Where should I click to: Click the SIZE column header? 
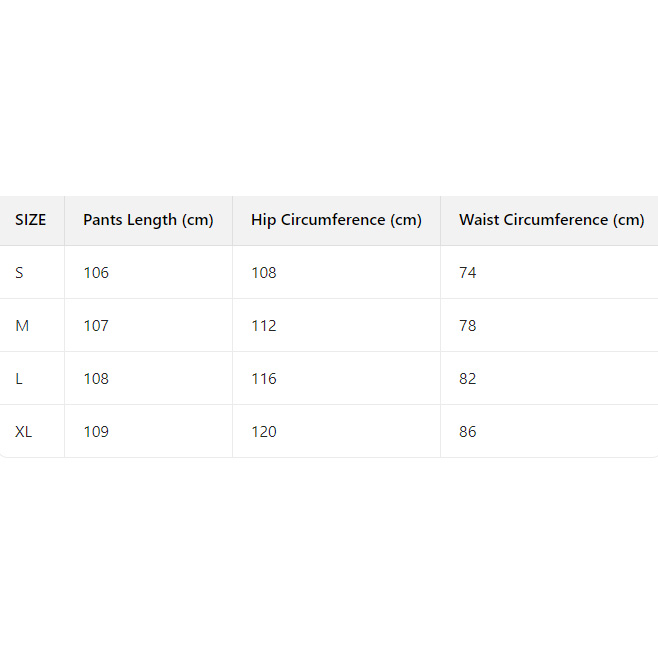(x=31, y=220)
